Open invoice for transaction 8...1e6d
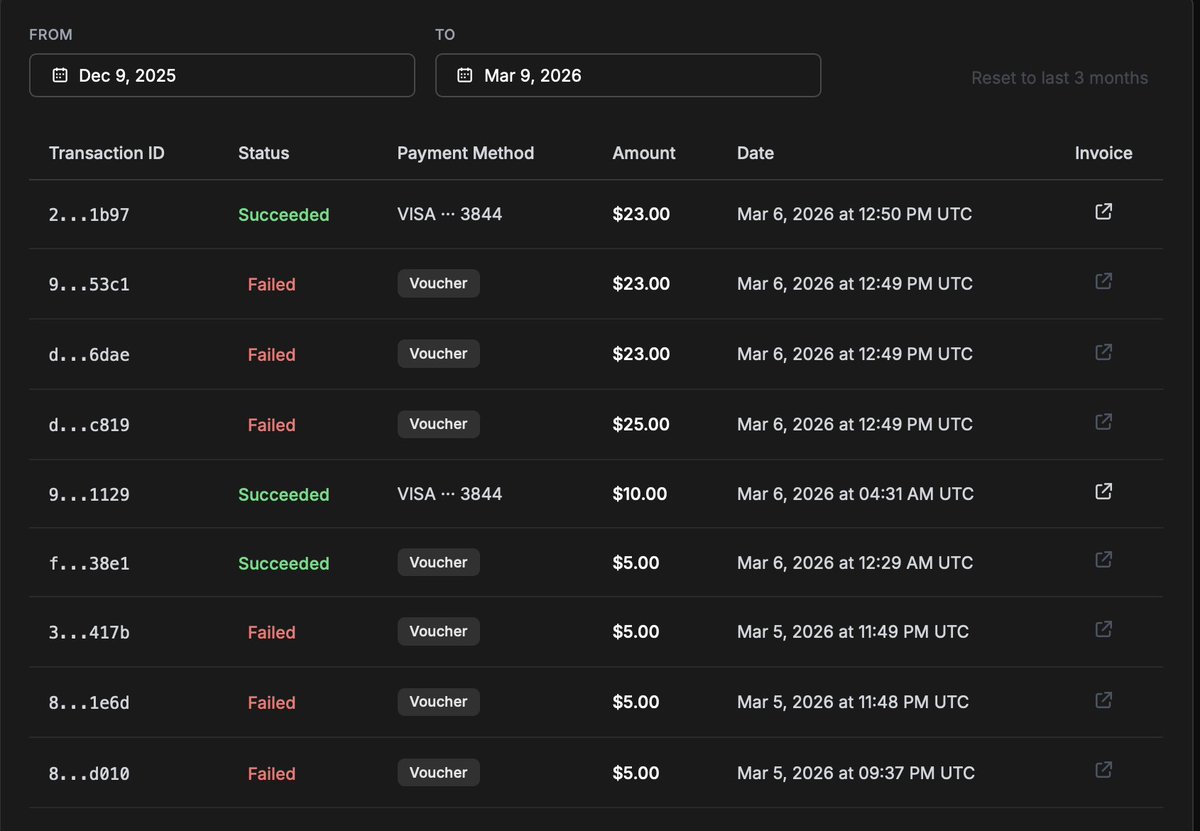Viewport: 1200px width, 831px height. point(1104,700)
